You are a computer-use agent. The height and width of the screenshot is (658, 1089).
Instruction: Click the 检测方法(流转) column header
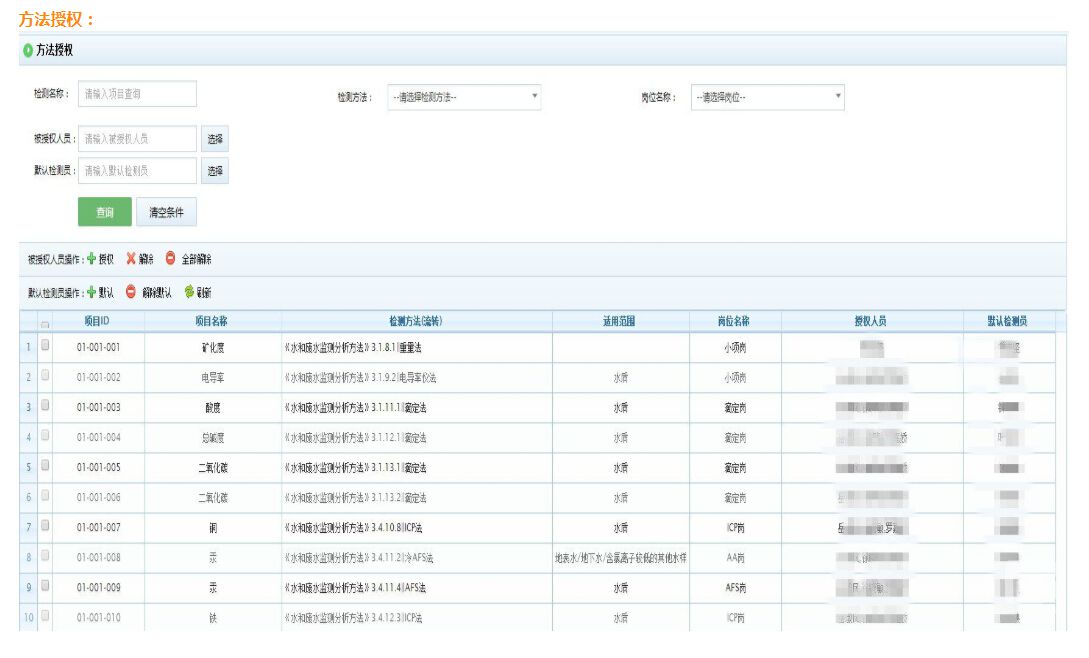click(416, 321)
